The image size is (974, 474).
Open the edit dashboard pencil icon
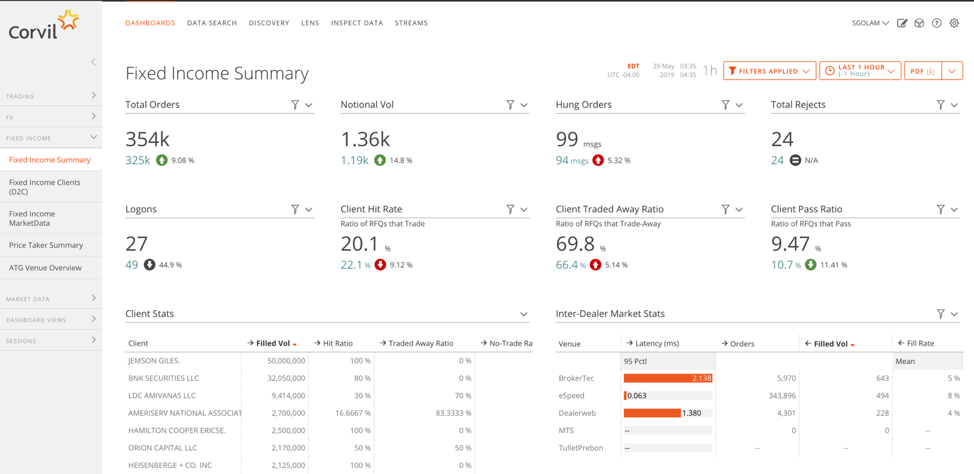click(x=902, y=23)
